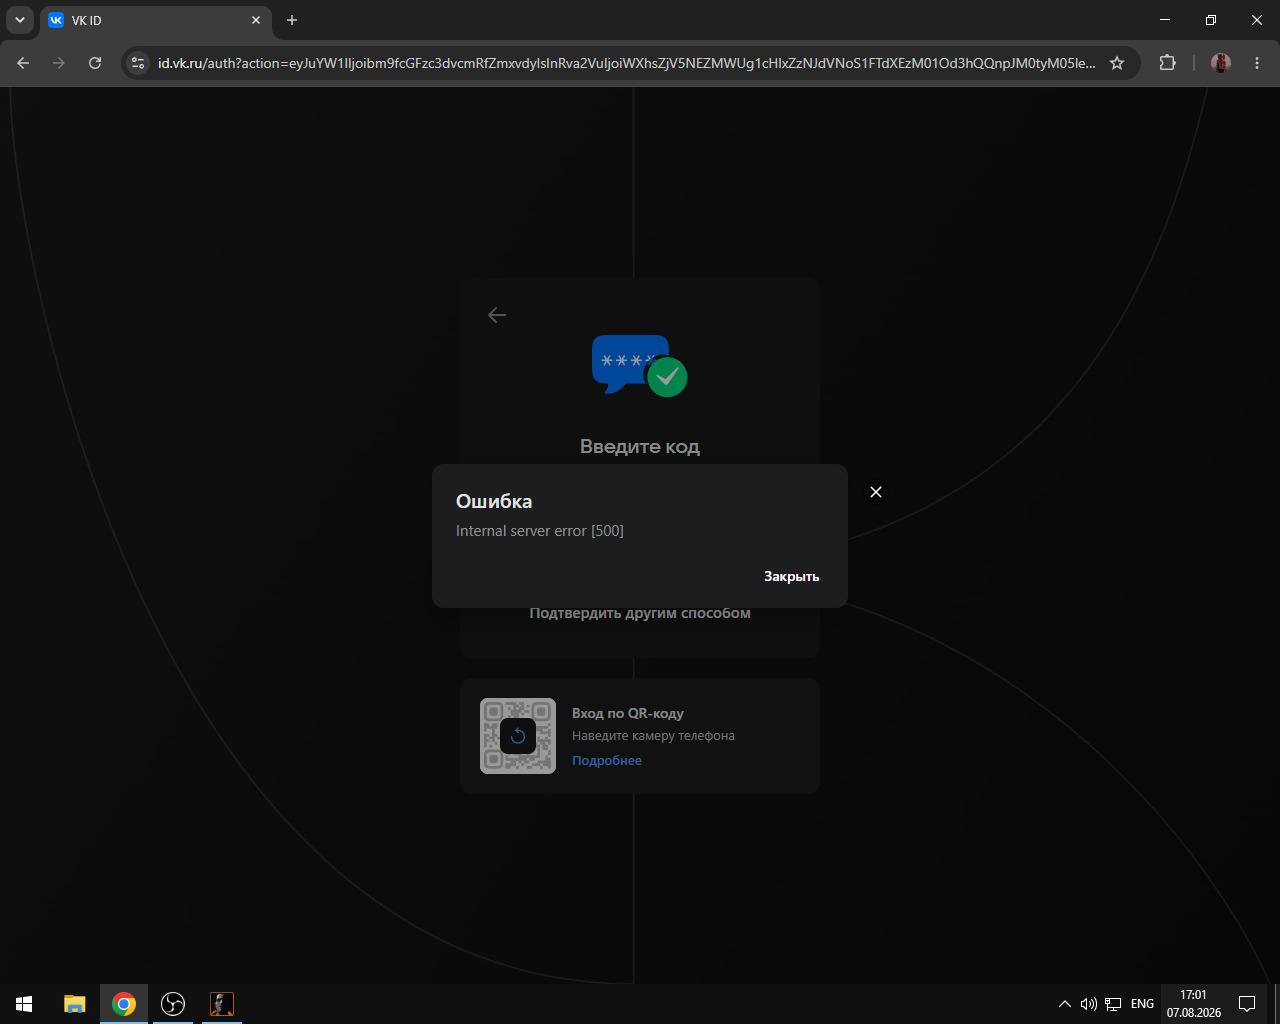Click Подтвердить другим способом link
Viewport: 1280px width, 1024px height.
point(640,613)
